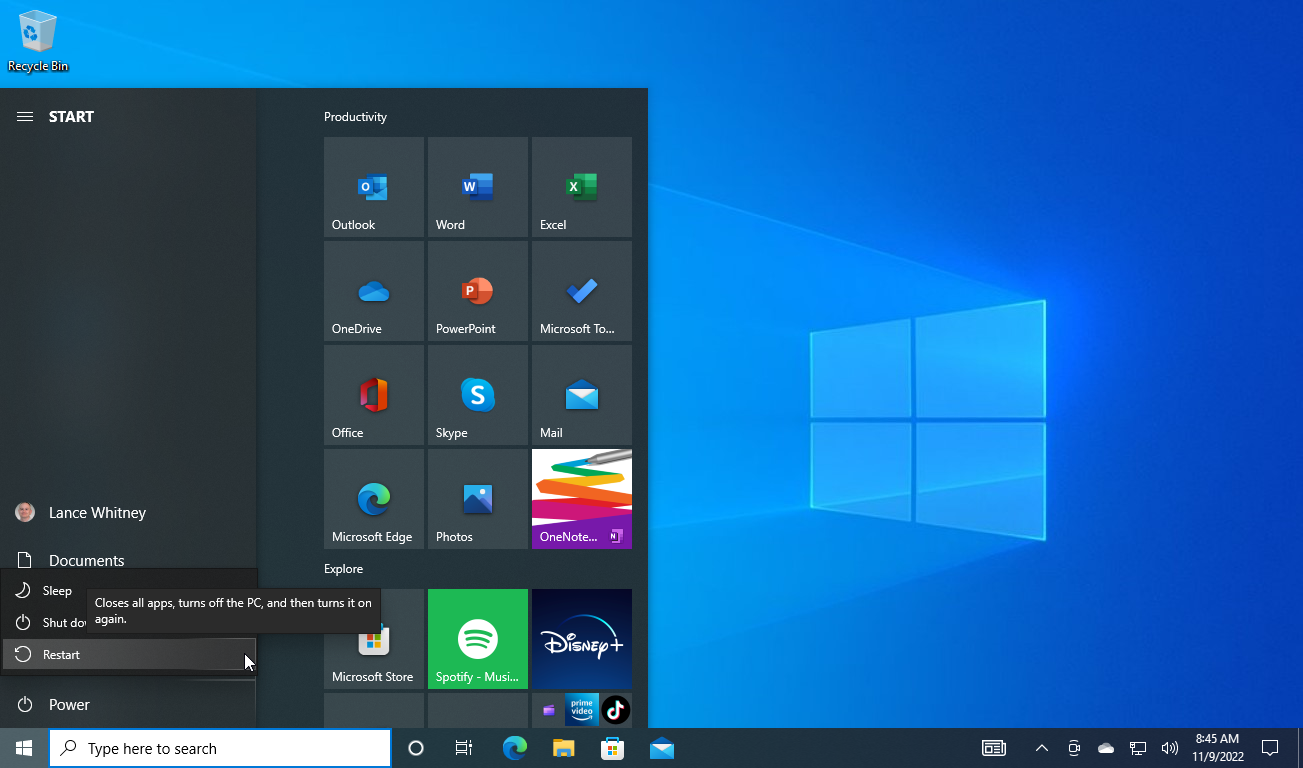Open the Photos tile
Screen dimensions: 1303x768
pos(477,499)
